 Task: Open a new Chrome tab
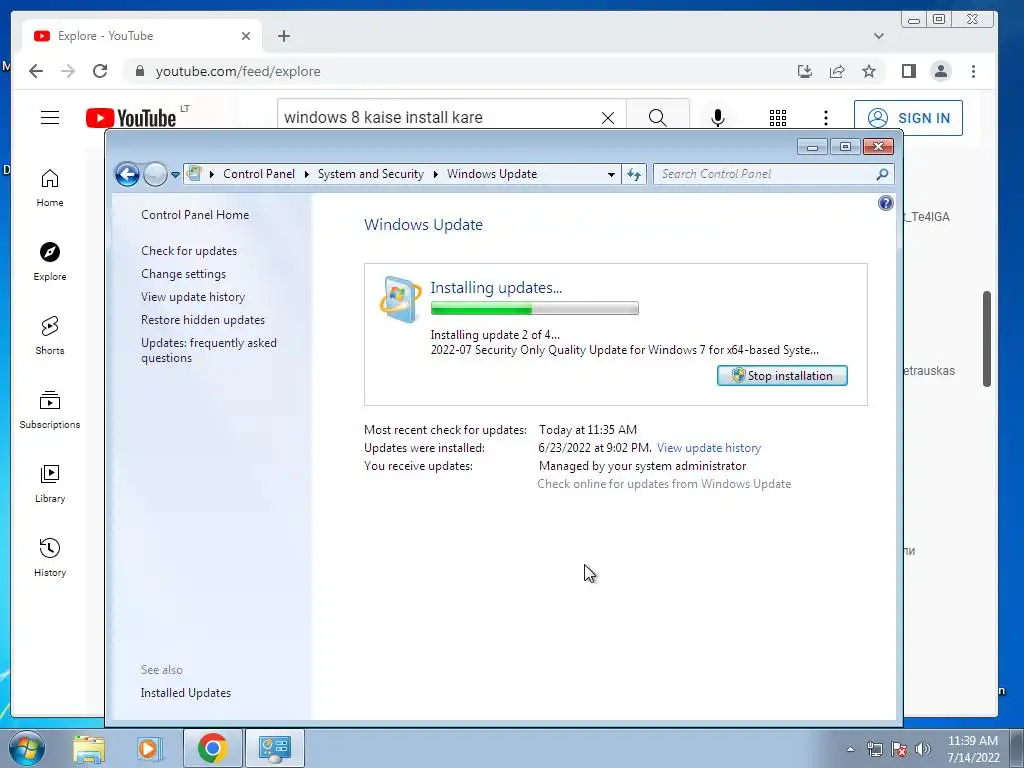click(x=283, y=36)
